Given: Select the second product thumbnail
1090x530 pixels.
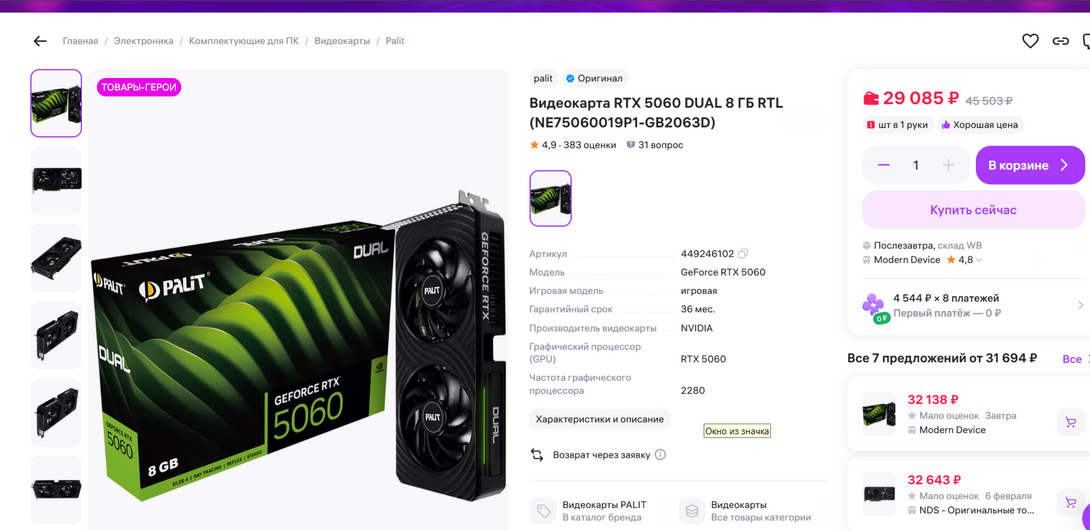Looking at the screenshot, I should 56,181.
